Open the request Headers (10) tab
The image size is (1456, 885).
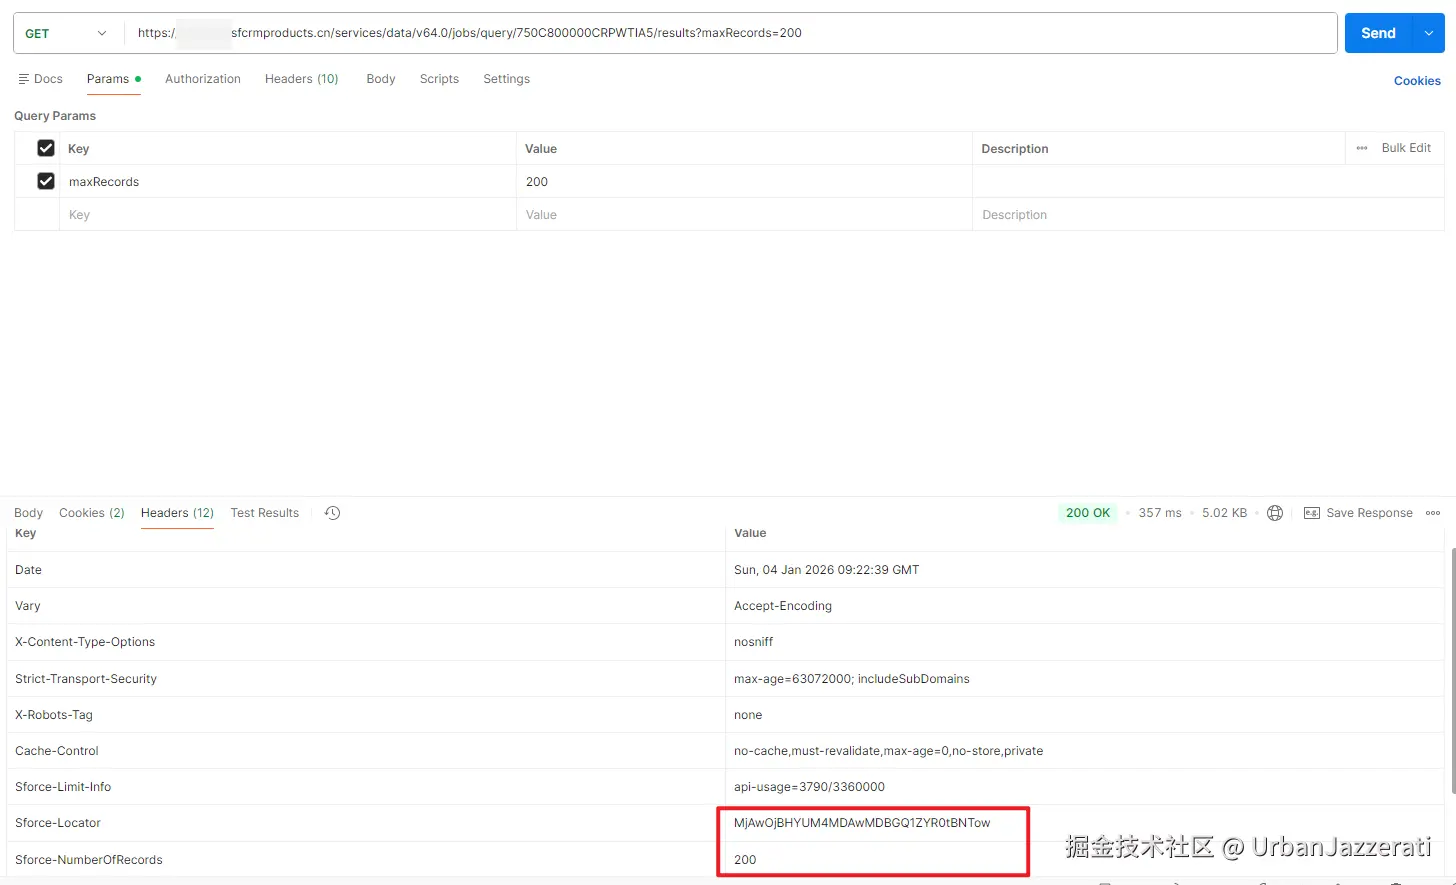tap(302, 79)
